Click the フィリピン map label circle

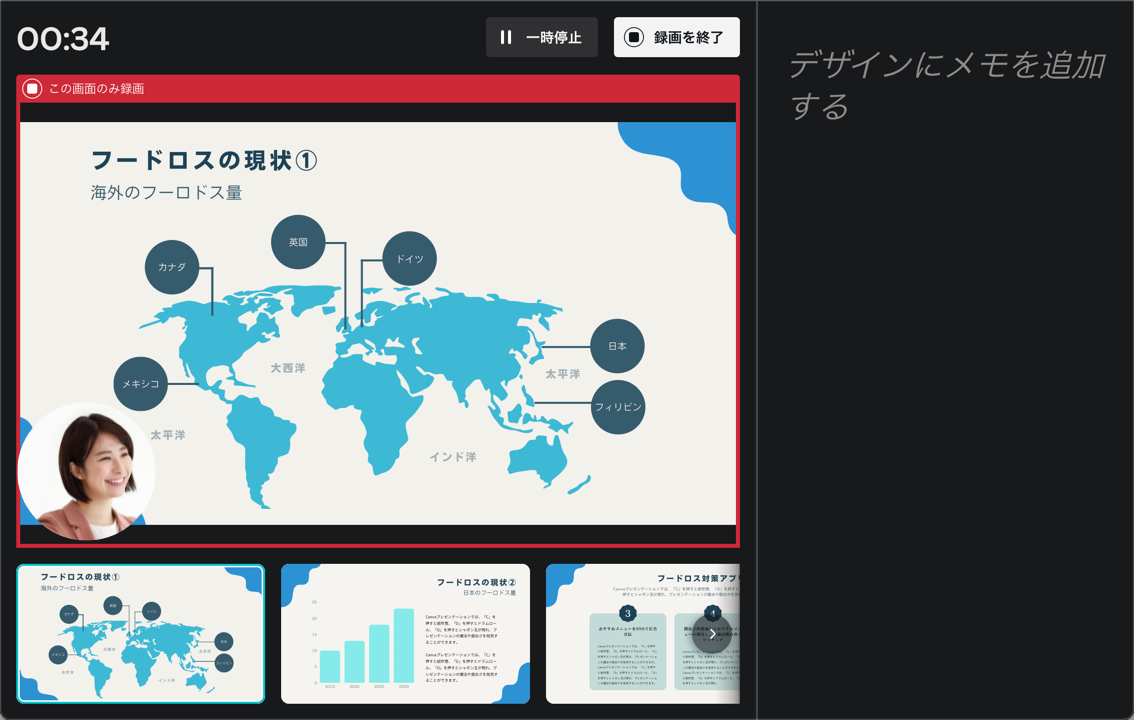(618, 407)
